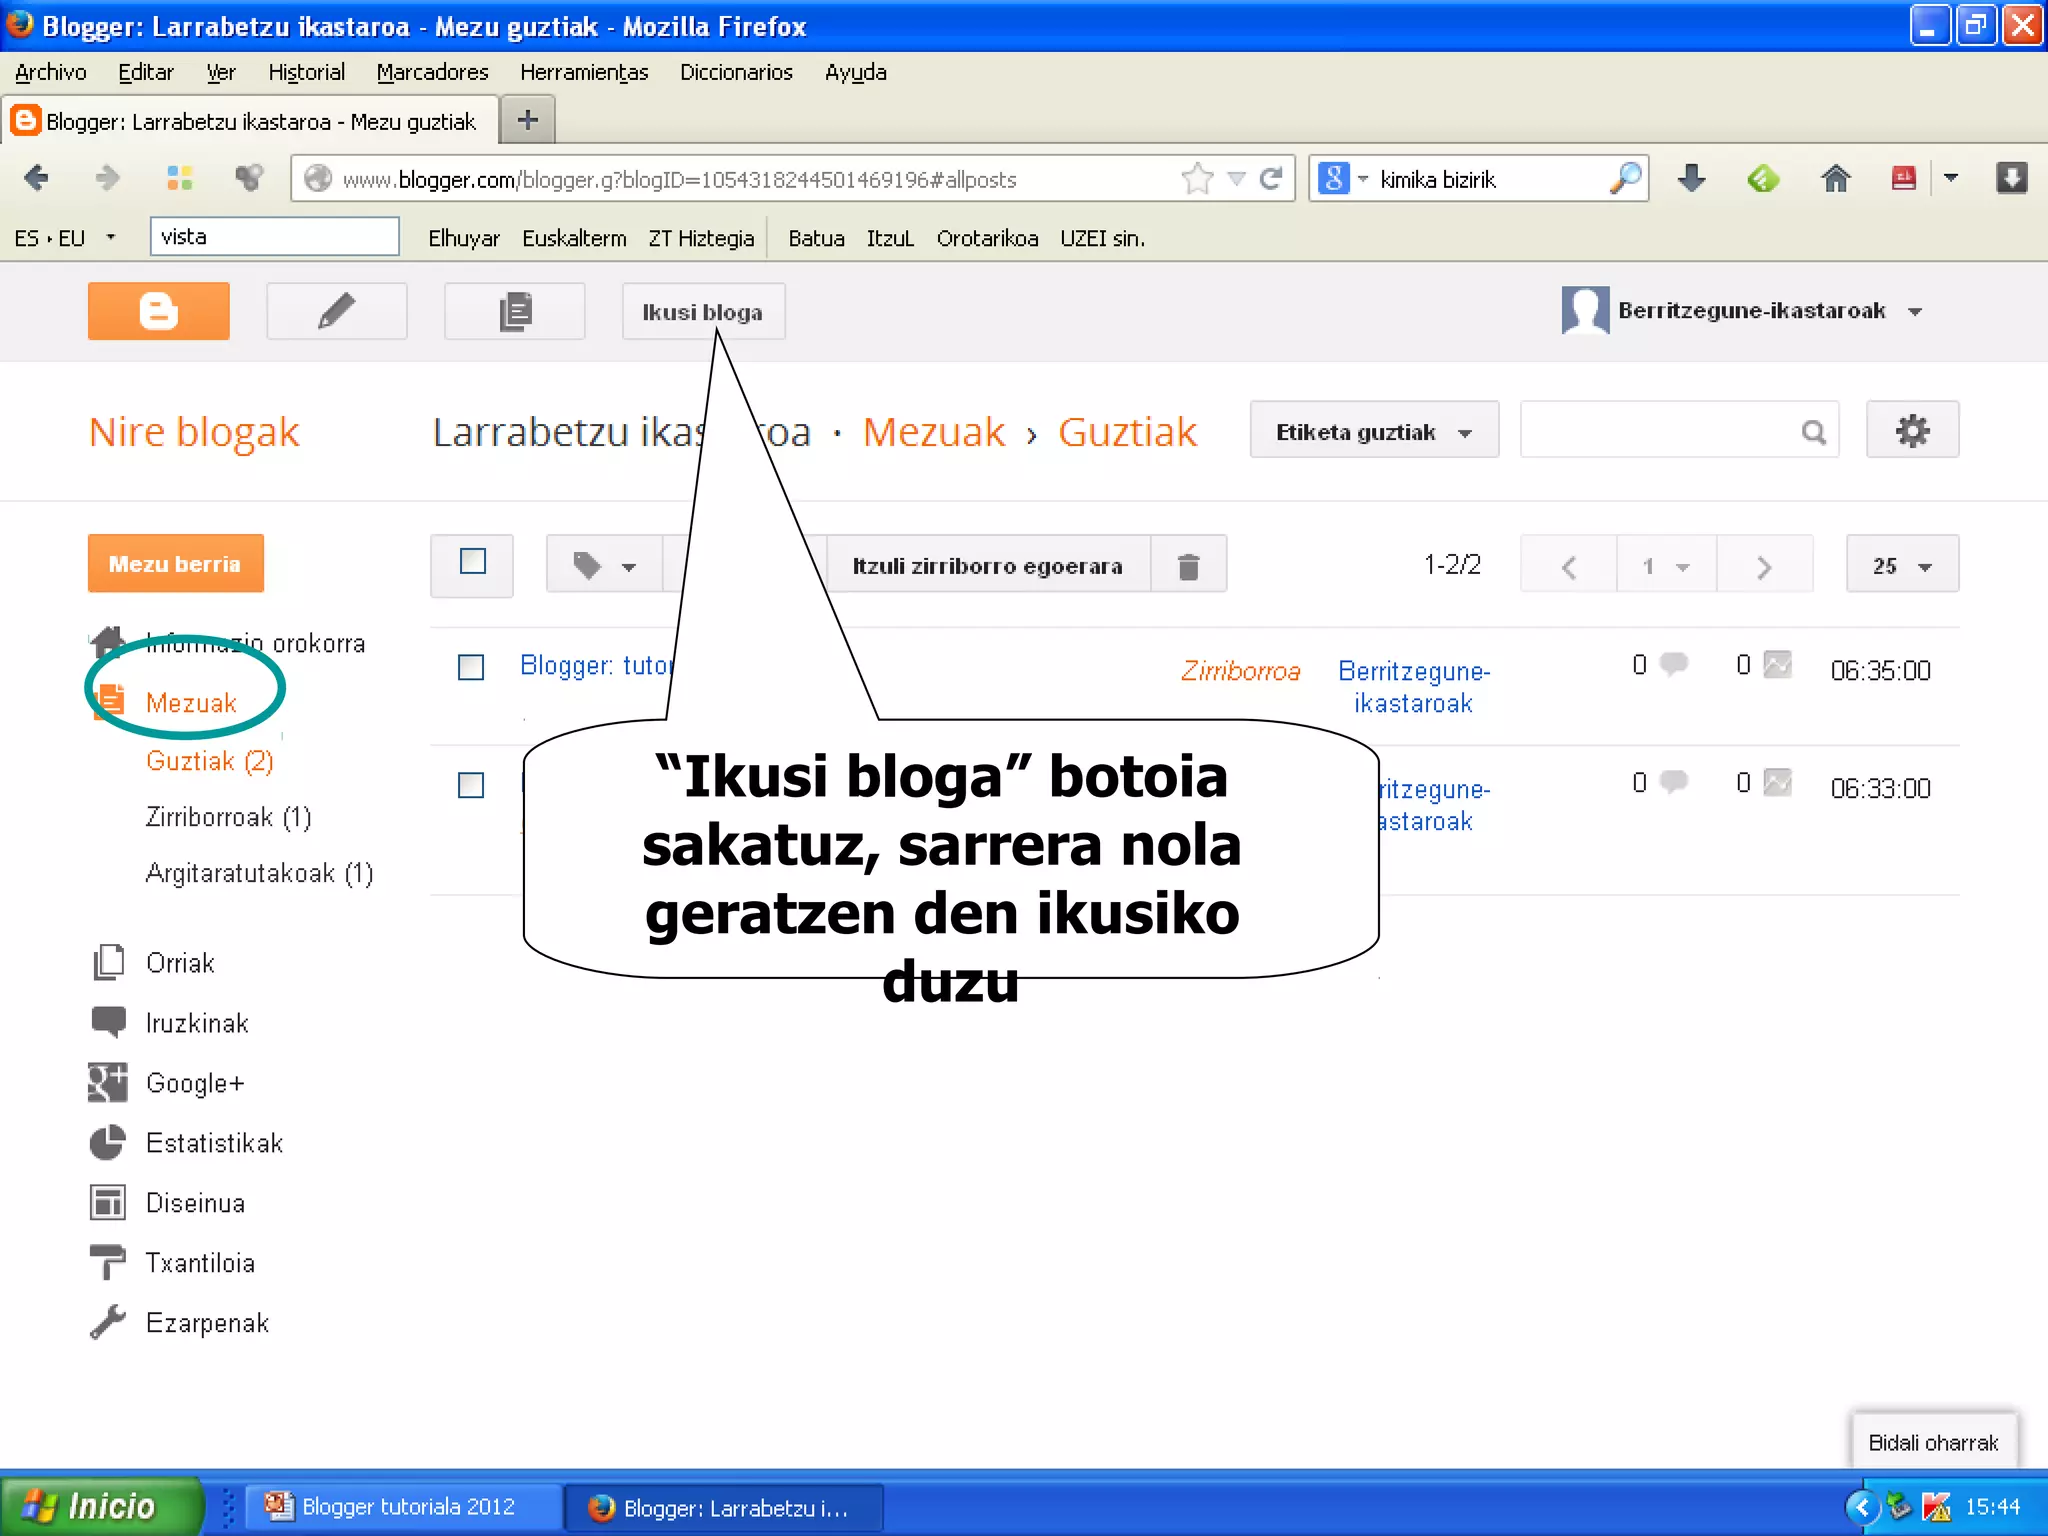This screenshot has width=2048, height=1536.
Task: Reload the page with the refresh icon
Action: coord(1271,179)
